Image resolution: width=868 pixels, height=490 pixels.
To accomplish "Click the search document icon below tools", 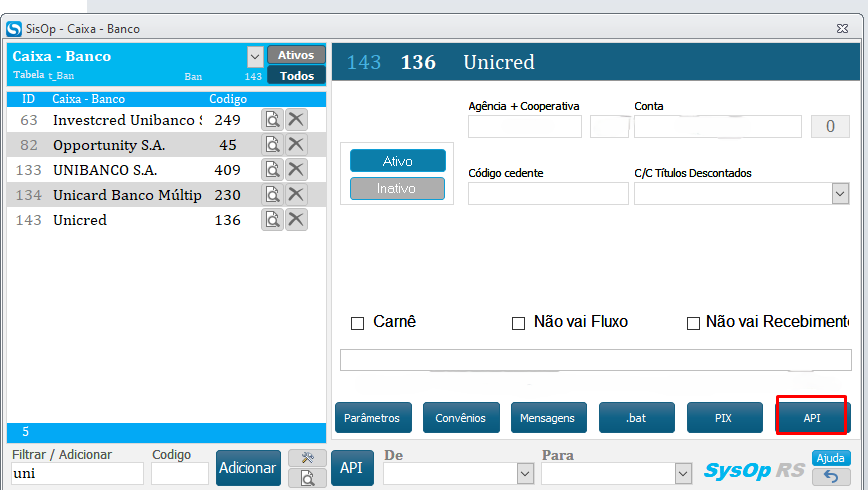I will point(307,478).
